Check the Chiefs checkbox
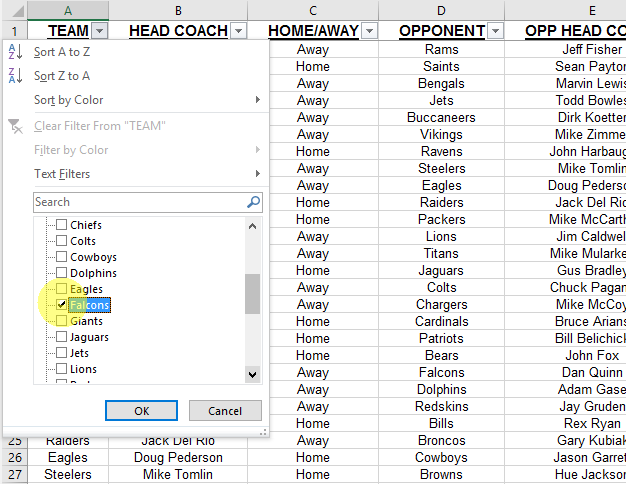626x484 pixels. click(x=61, y=225)
